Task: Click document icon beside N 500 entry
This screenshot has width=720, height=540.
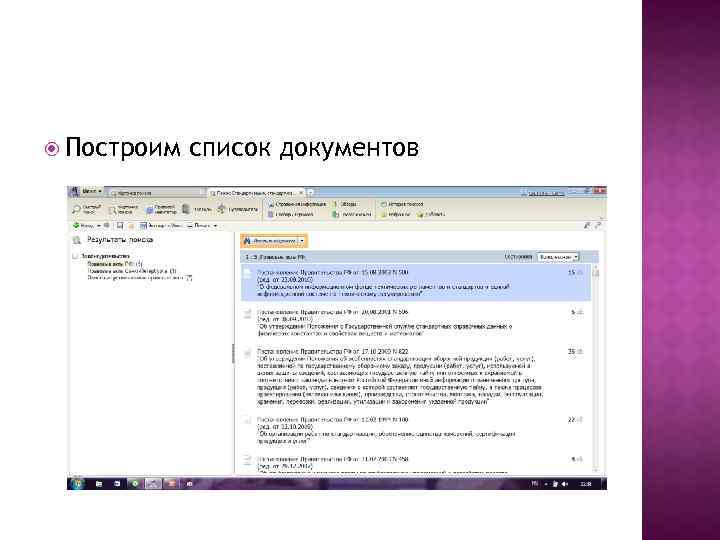Action: click(248, 274)
